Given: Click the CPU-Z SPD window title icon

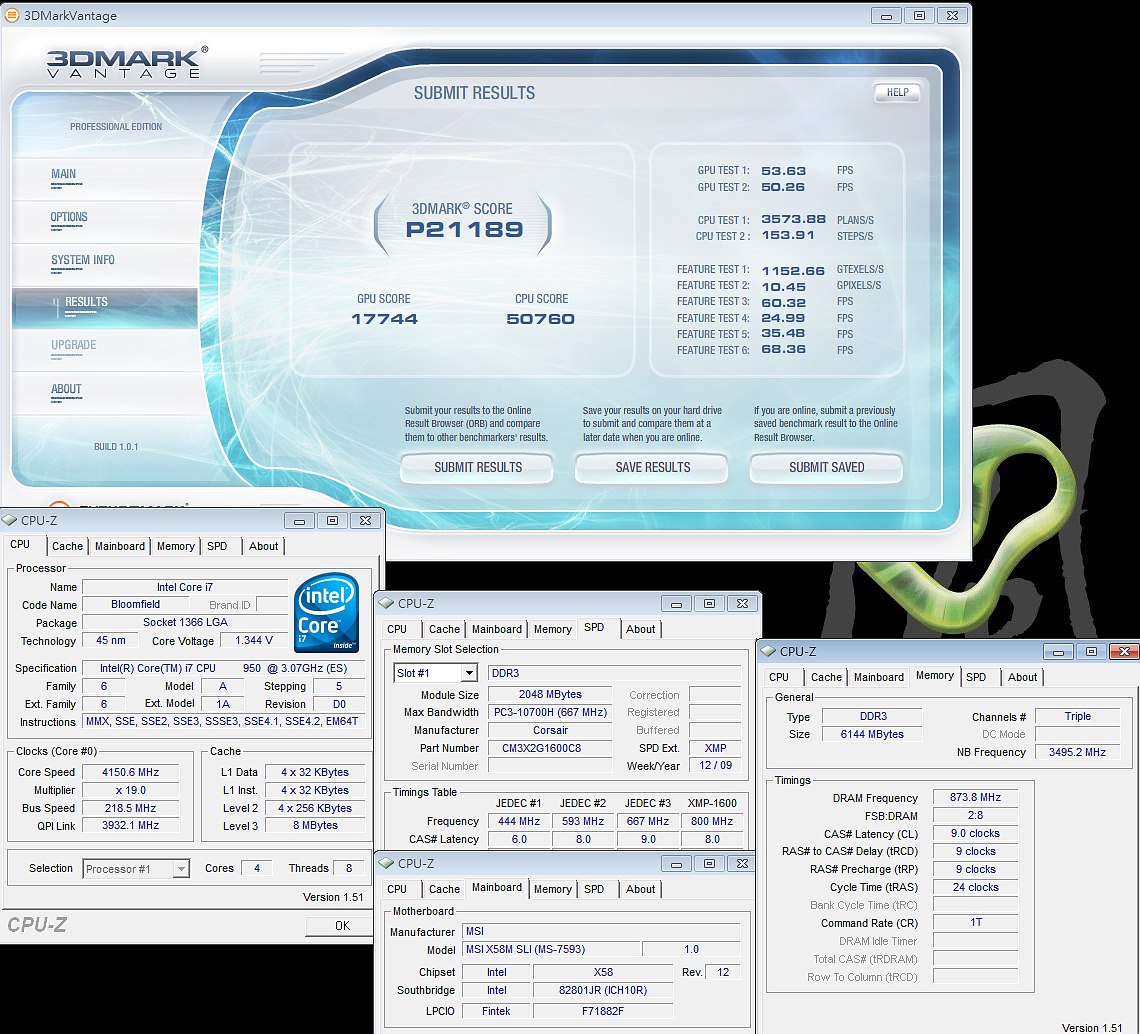Looking at the screenshot, I should [387, 604].
